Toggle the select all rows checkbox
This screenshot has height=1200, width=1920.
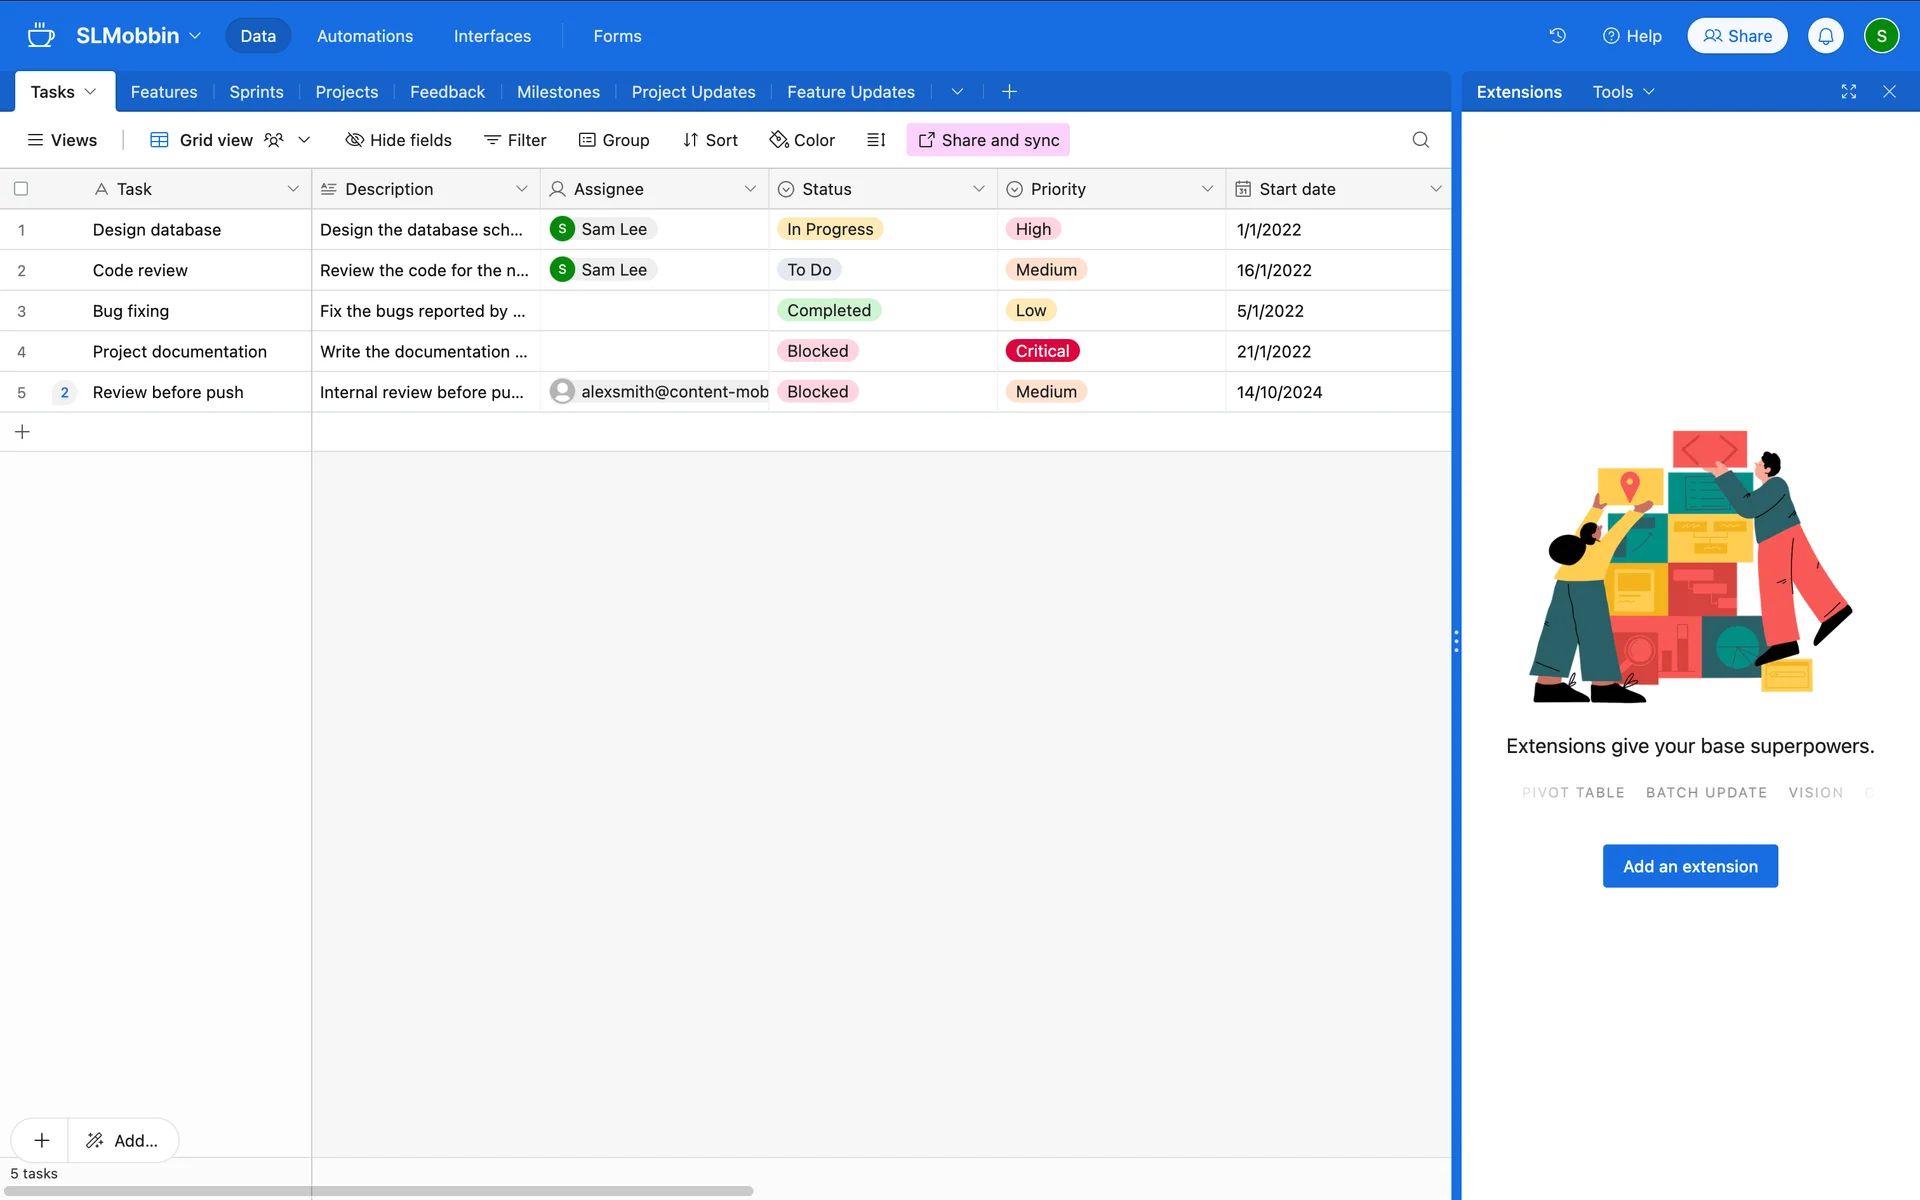tap(21, 189)
